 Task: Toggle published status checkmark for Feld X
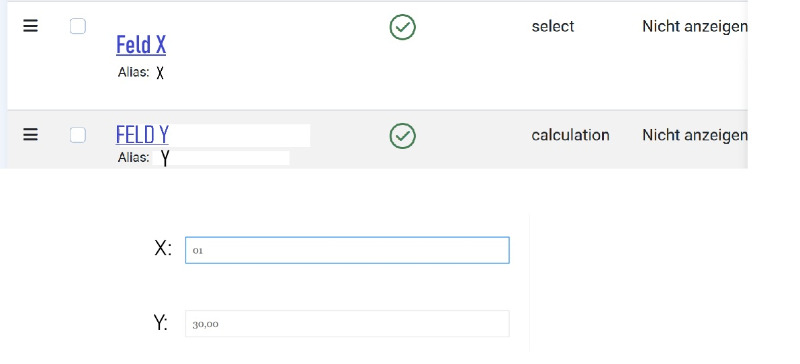403,27
